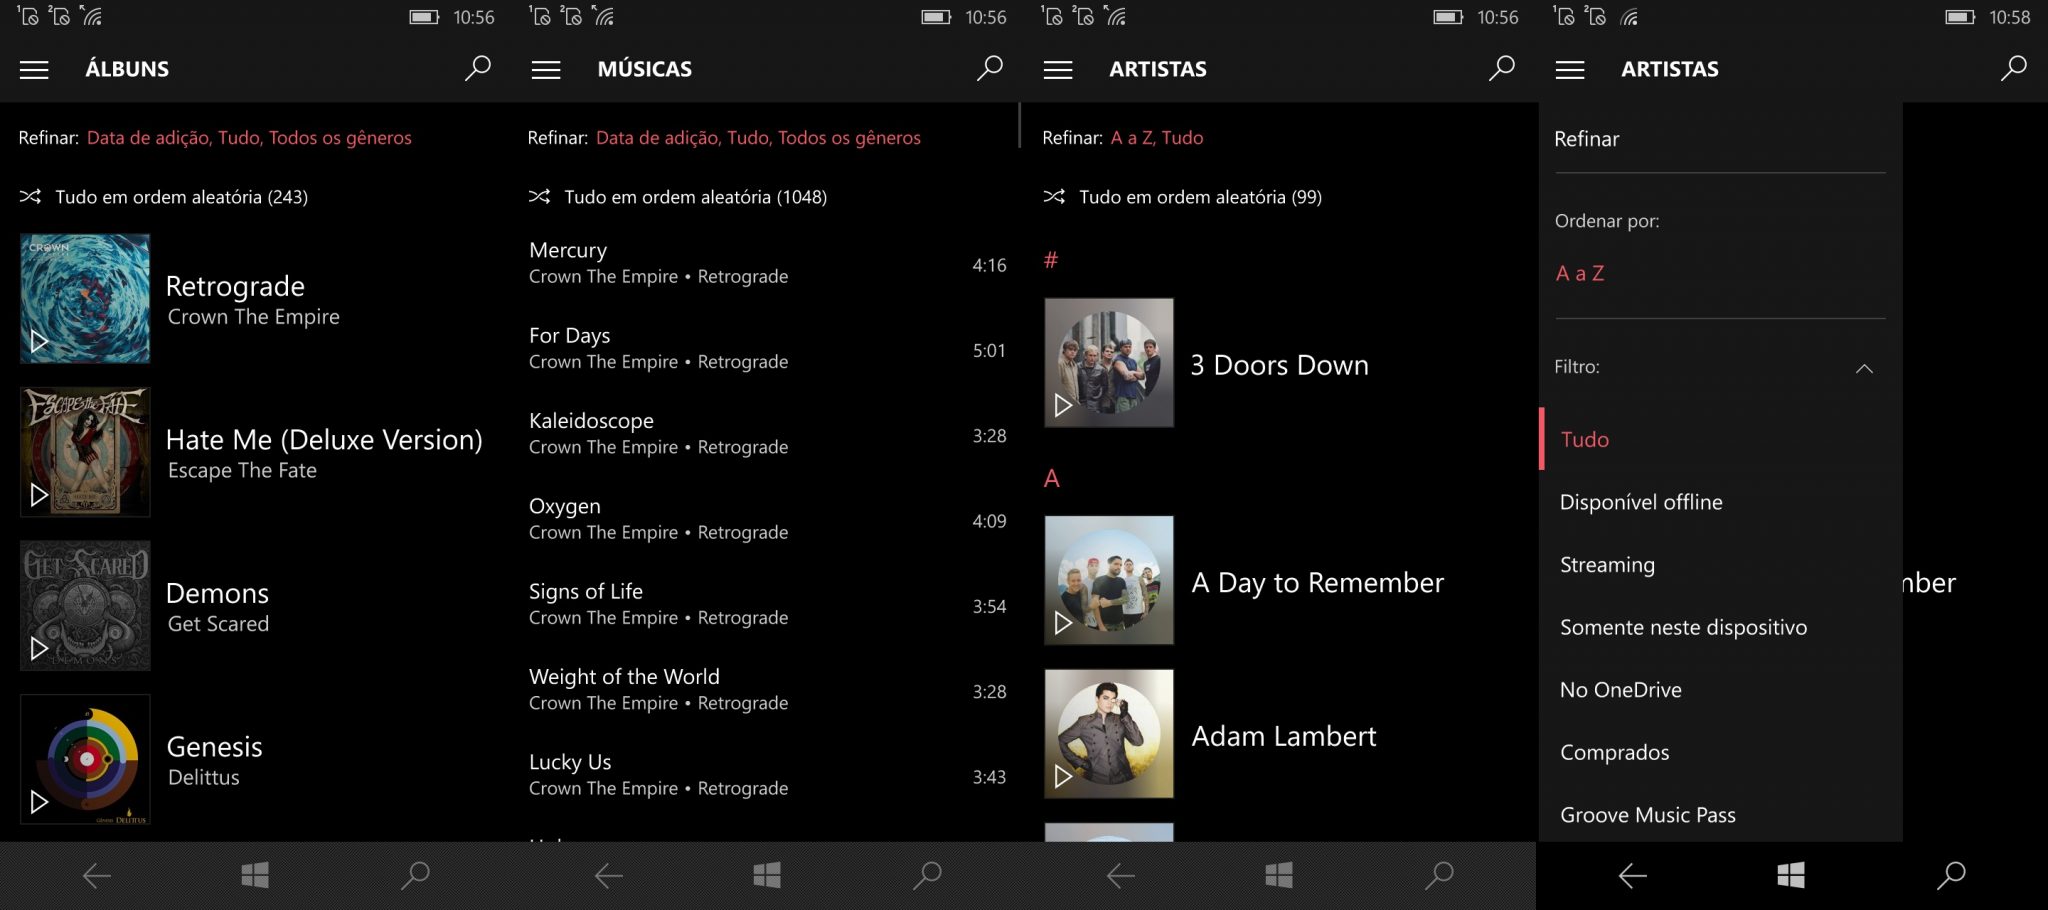Tap back button under Músicas screen
Viewport: 2048px width, 910px height.
[609, 876]
